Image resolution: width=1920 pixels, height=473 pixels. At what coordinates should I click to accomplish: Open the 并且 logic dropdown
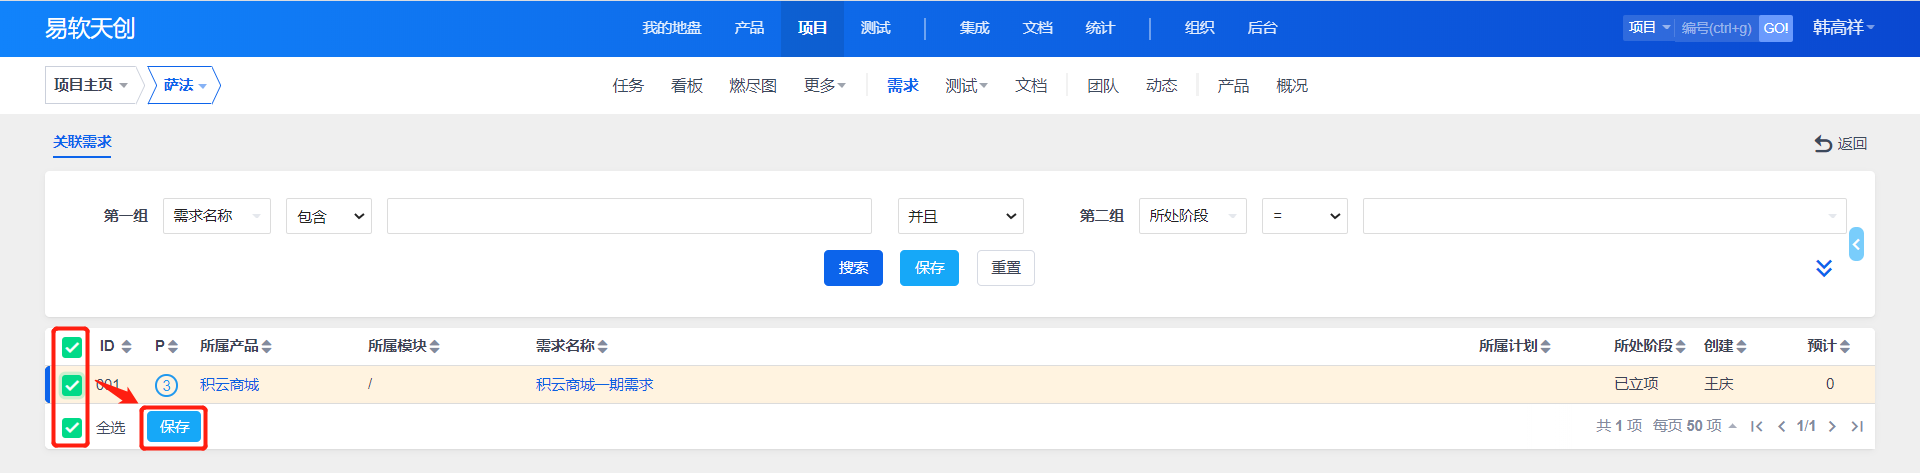coord(960,216)
